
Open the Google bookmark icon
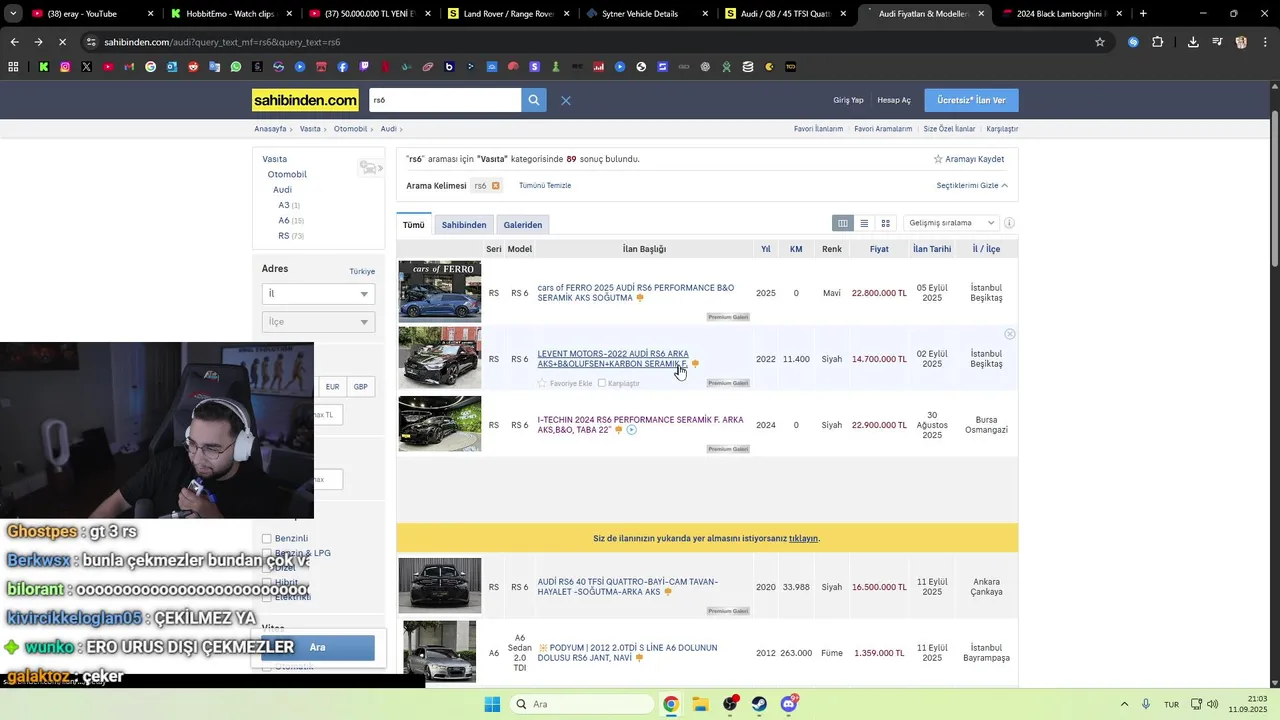pyautogui.click(x=151, y=67)
